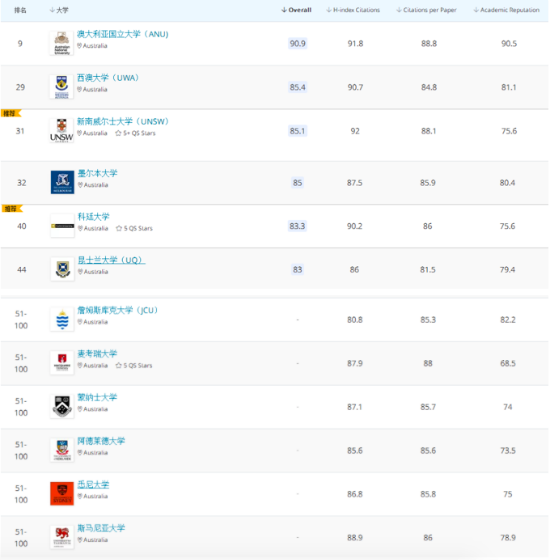Click the 排名 column header
Screen dimensions: 550x560
click(20, 10)
